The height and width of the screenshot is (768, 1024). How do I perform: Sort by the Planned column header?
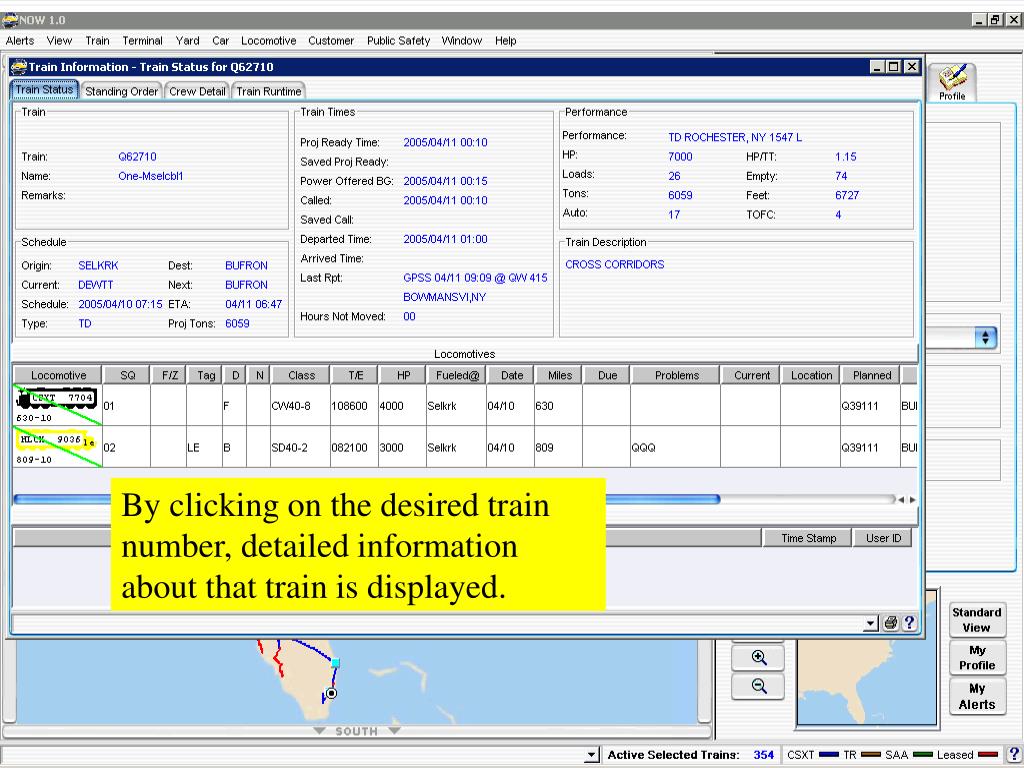pos(872,376)
